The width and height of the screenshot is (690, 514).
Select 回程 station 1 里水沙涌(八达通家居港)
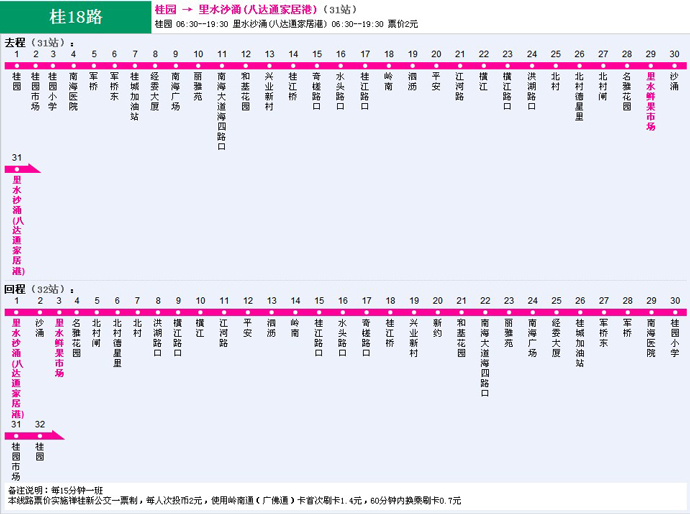click(x=17, y=368)
